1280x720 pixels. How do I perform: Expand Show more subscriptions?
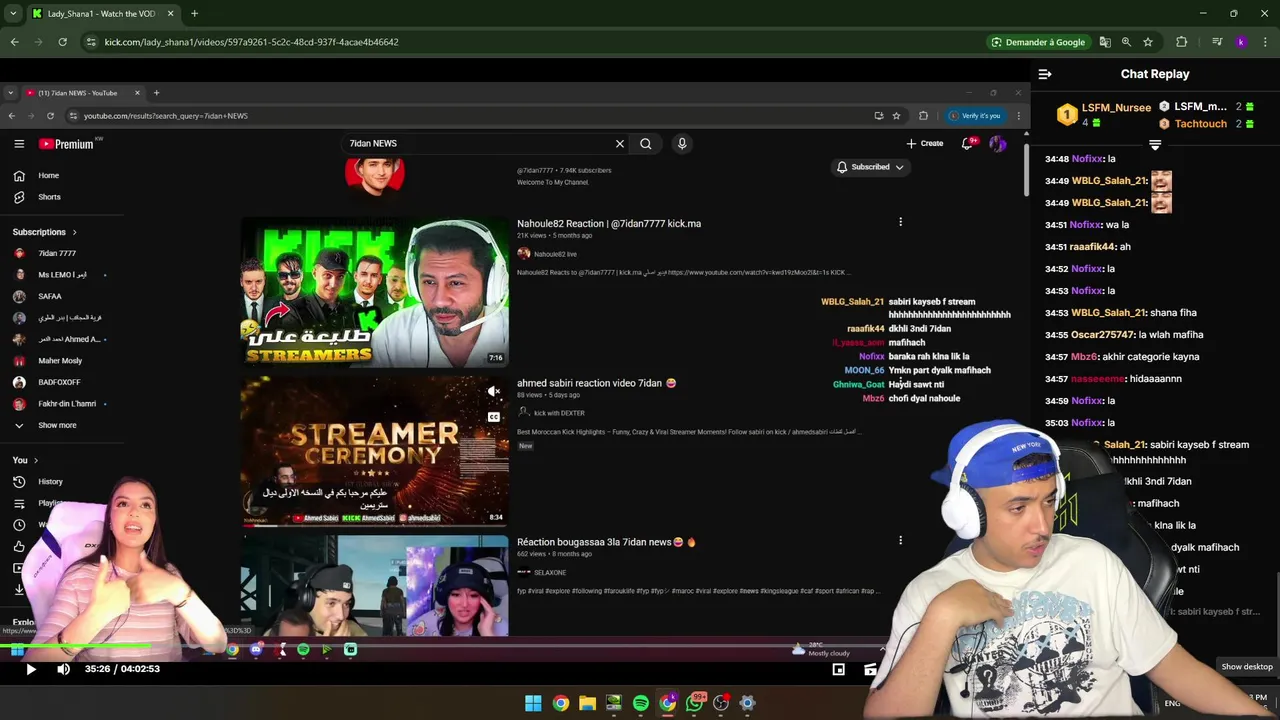click(x=57, y=425)
